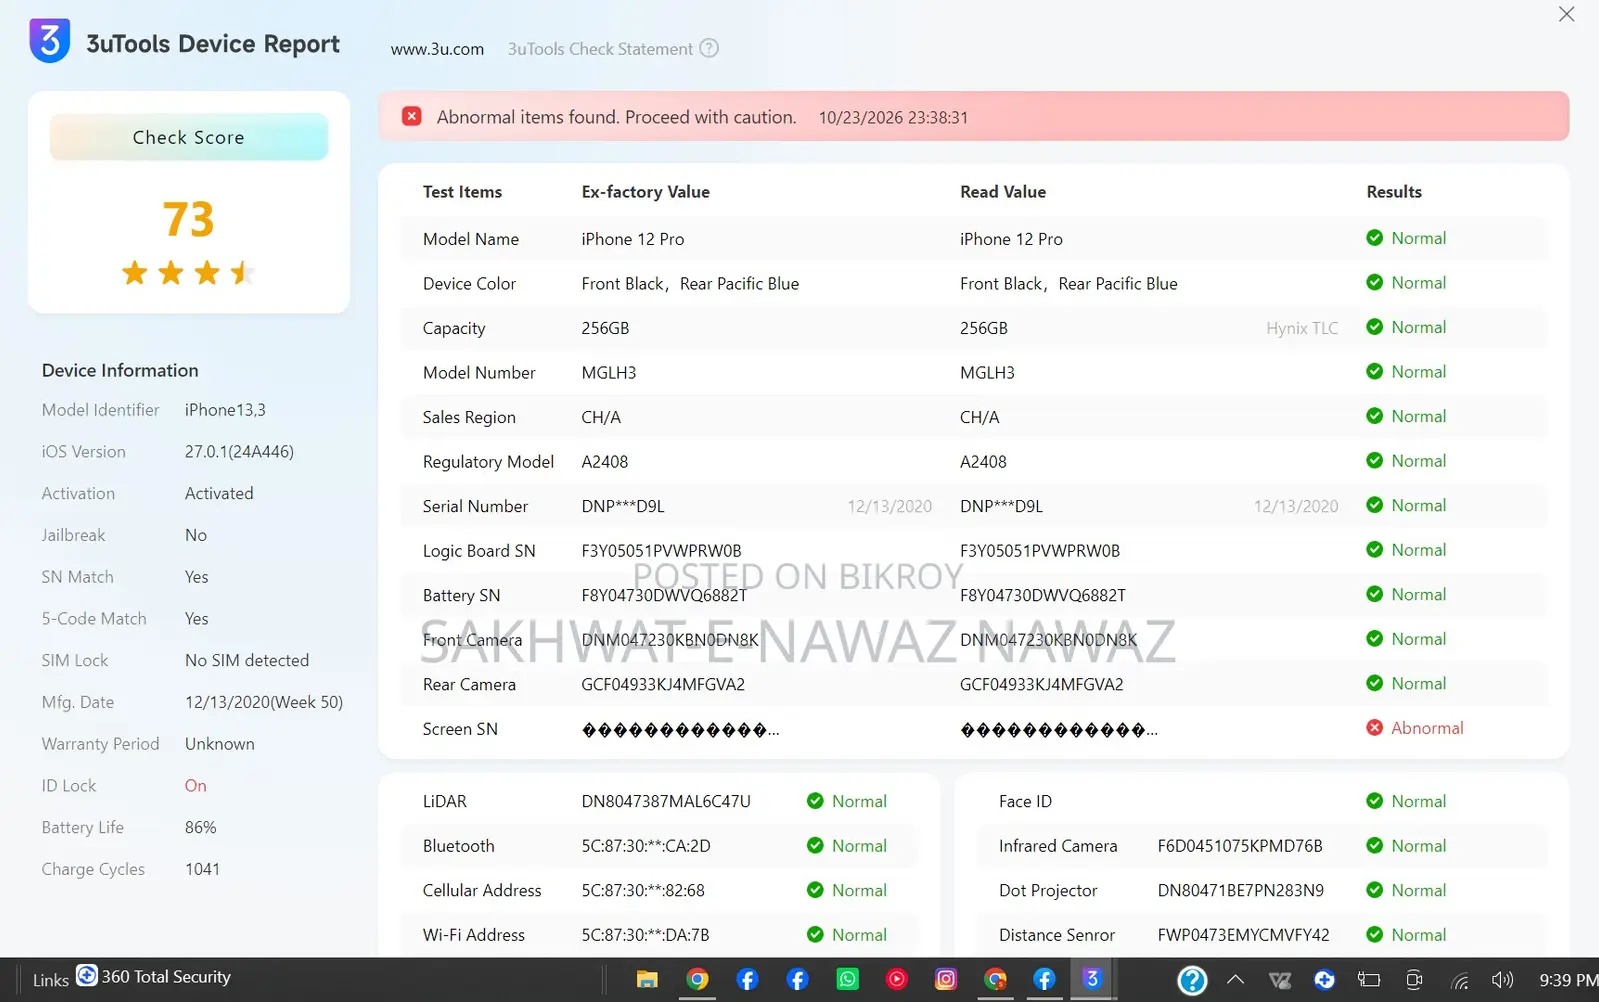Image resolution: width=1599 pixels, height=1002 pixels.
Task: Click the Results column header
Action: coord(1394,192)
